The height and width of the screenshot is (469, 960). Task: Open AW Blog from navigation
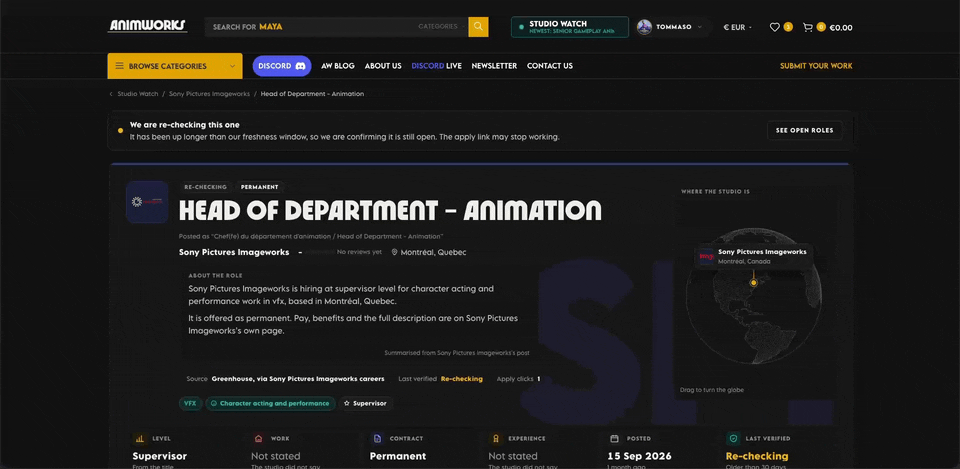tap(338, 66)
